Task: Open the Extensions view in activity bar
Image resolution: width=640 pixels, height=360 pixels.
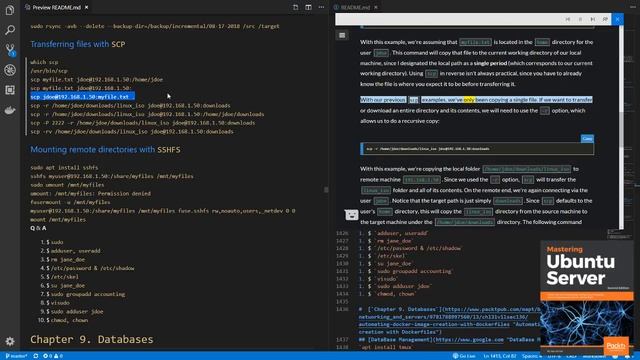Action: tap(10, 90)
